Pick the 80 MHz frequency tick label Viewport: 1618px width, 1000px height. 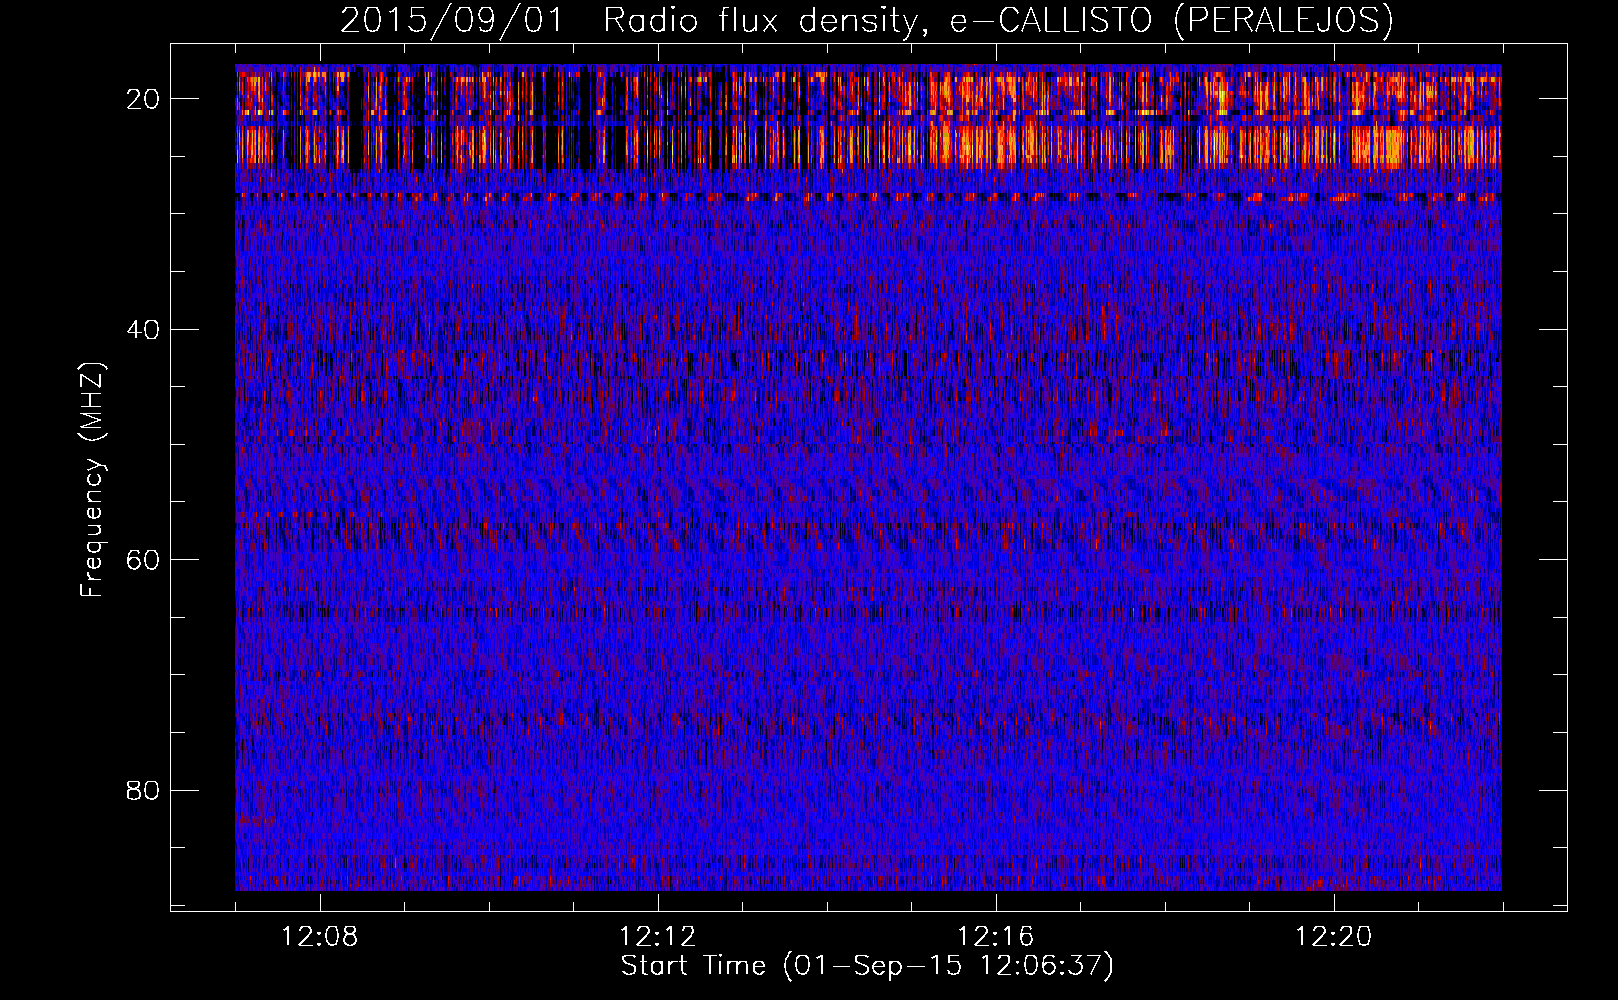click(x=143, y=790)
